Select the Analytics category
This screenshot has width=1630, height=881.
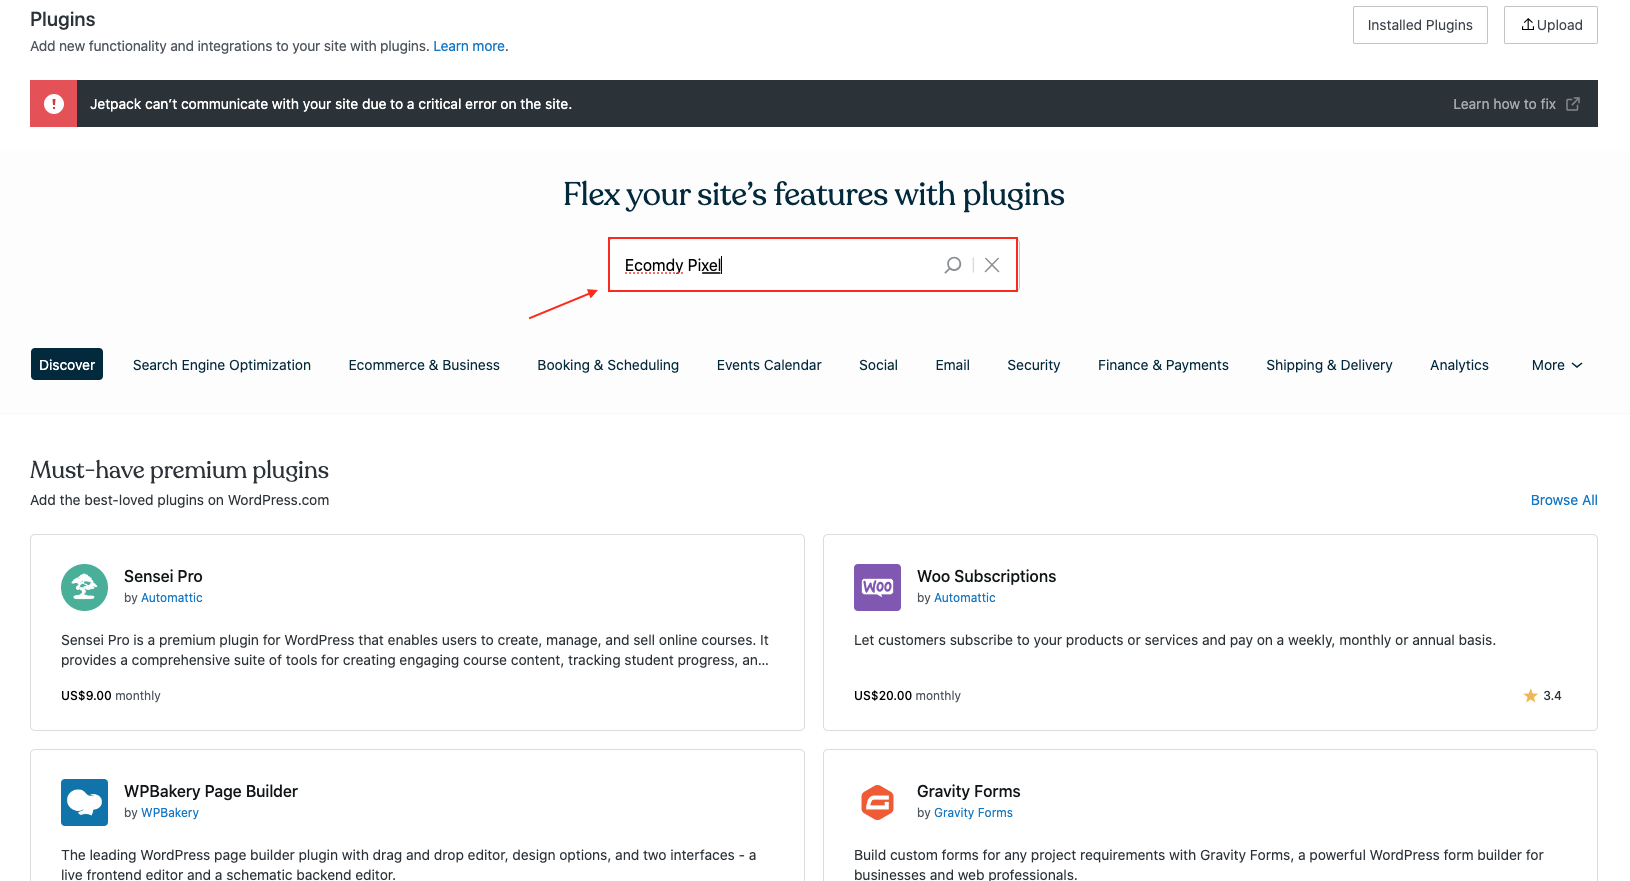(x=1459, y=365)
